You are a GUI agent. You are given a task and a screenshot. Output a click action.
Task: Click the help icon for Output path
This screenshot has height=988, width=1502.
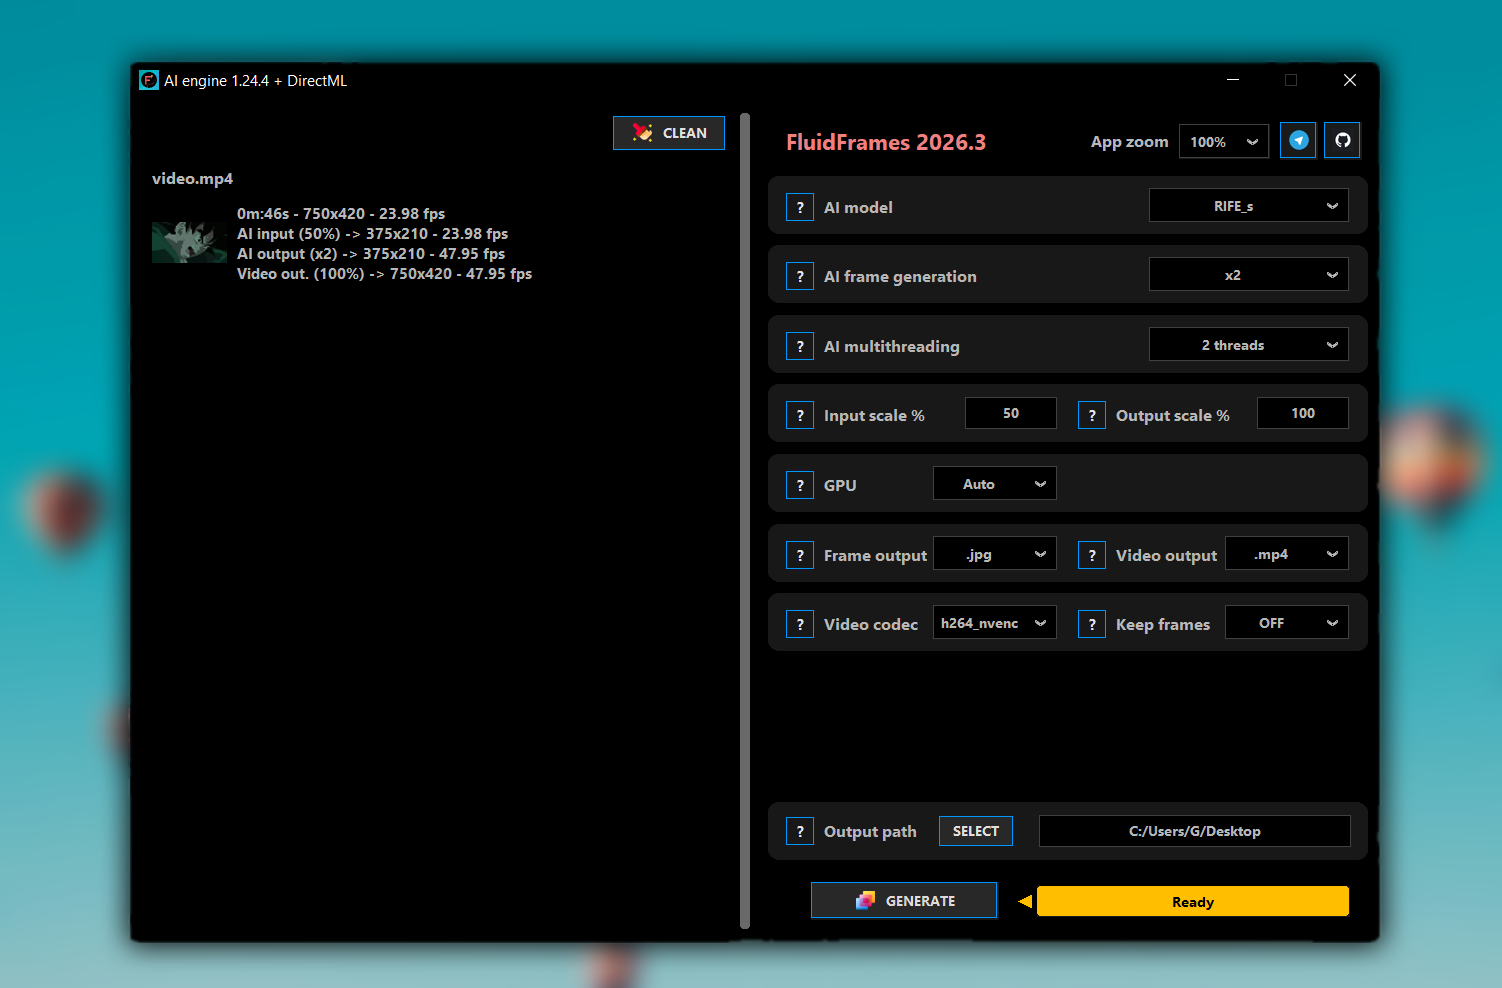coord(800,831)
